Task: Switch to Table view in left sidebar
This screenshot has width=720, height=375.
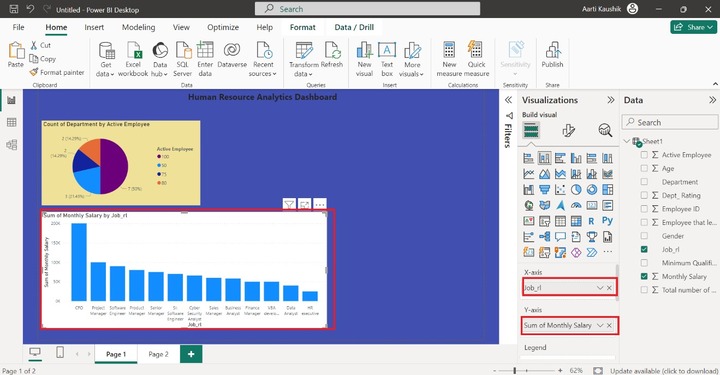Action: 11,122
